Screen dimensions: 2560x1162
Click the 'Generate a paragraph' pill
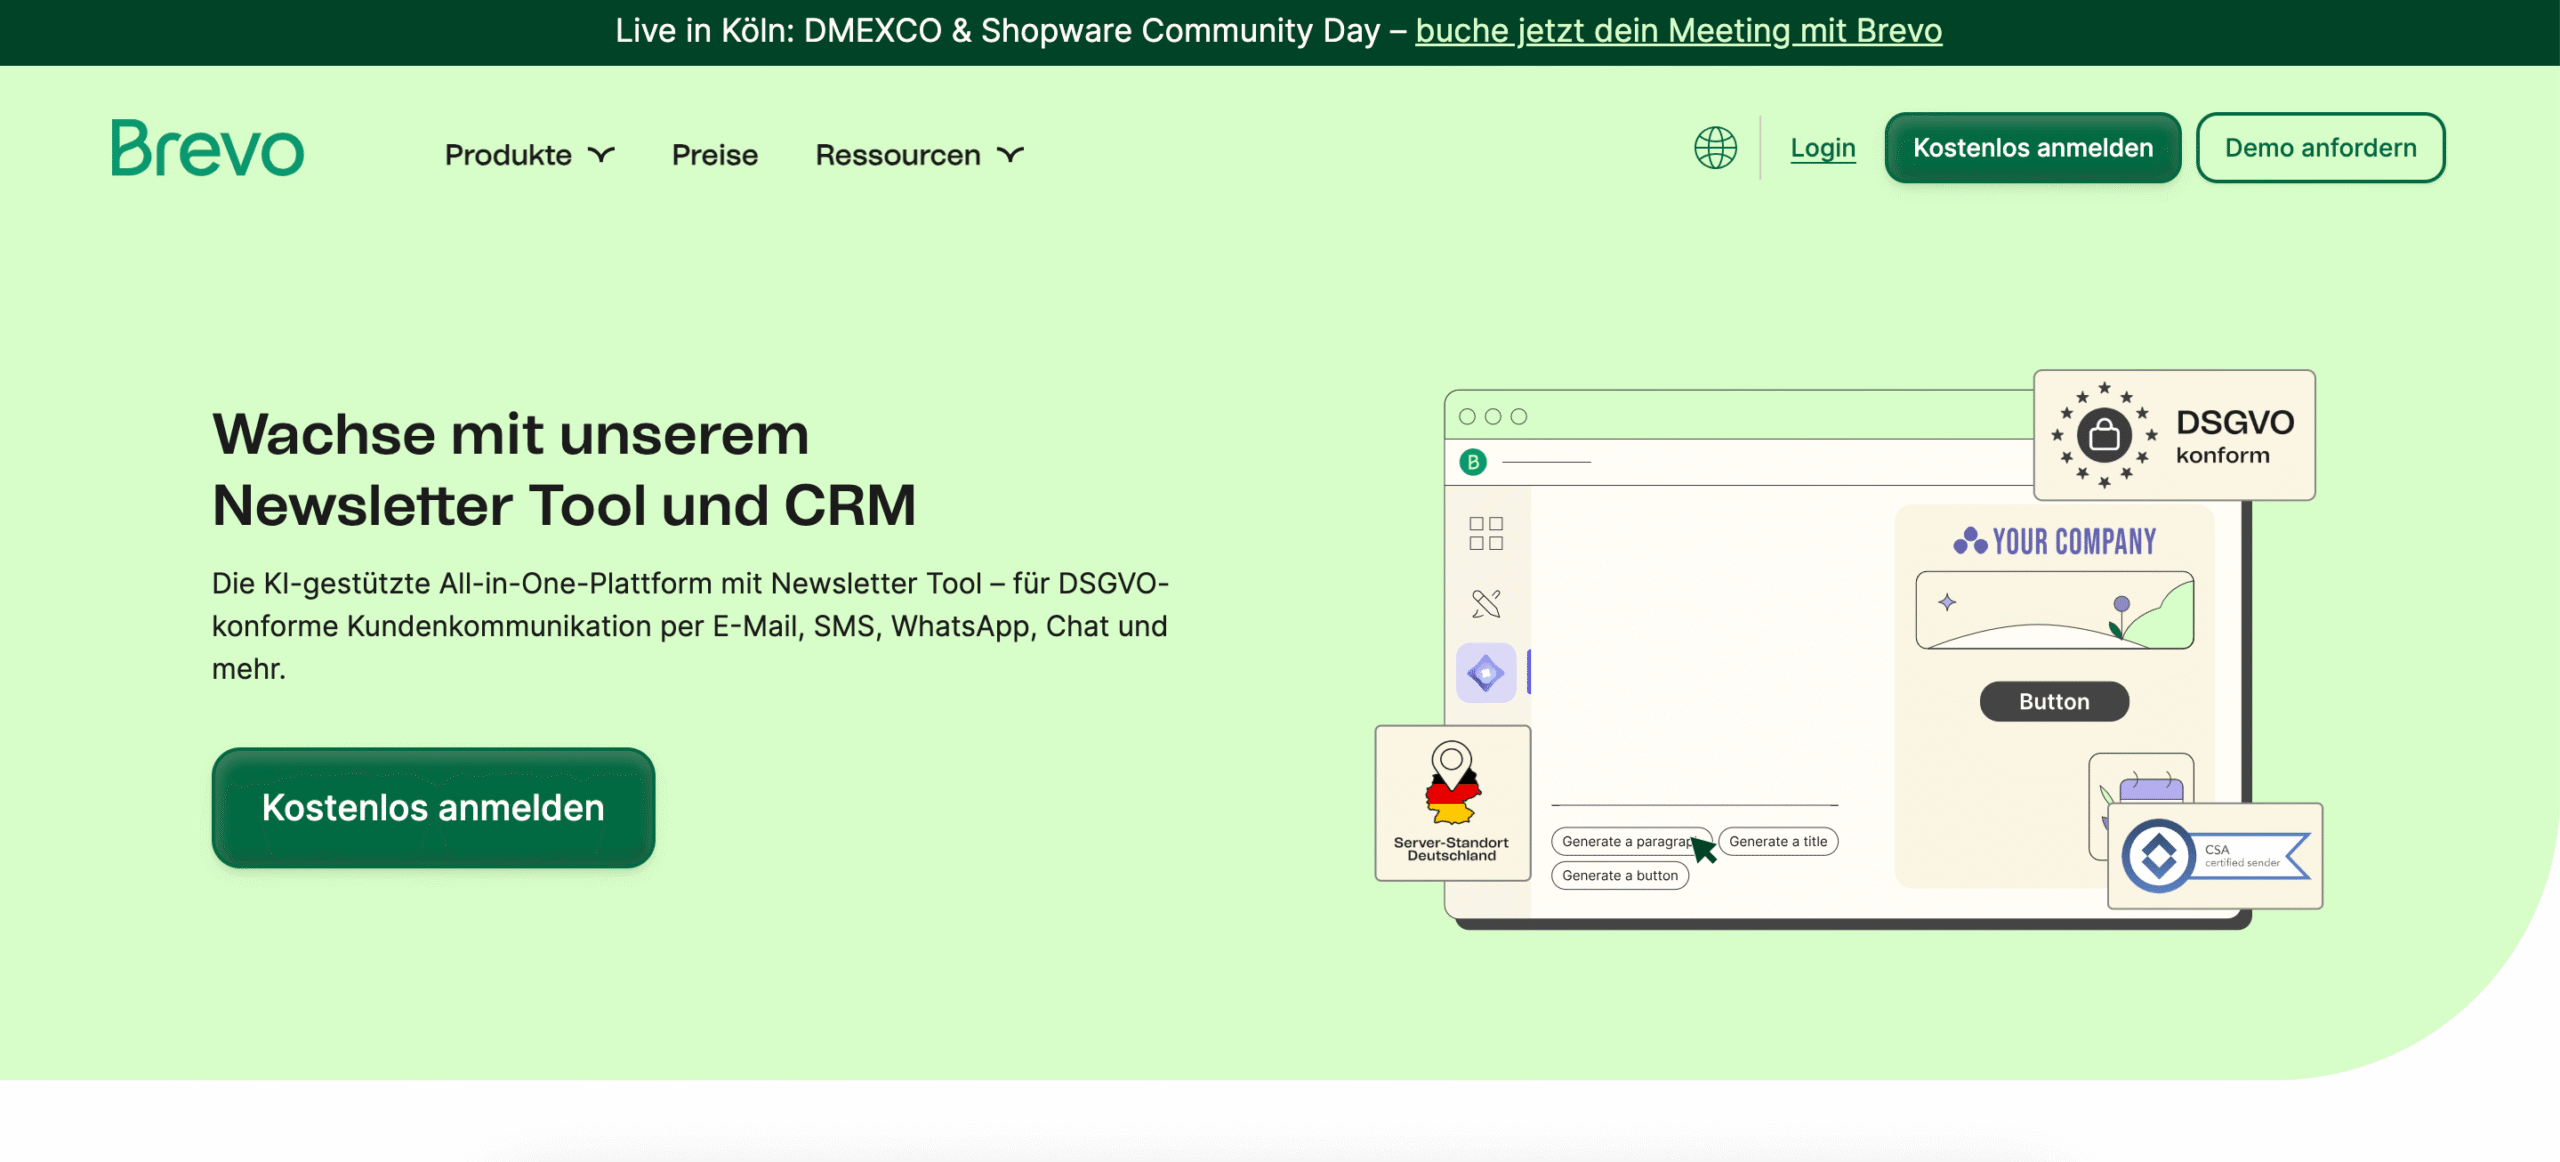tap(1630, 842)
